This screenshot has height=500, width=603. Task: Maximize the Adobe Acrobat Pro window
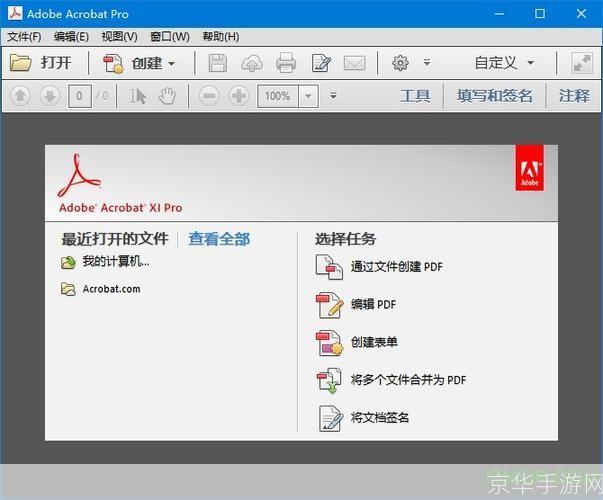[540, 14]
